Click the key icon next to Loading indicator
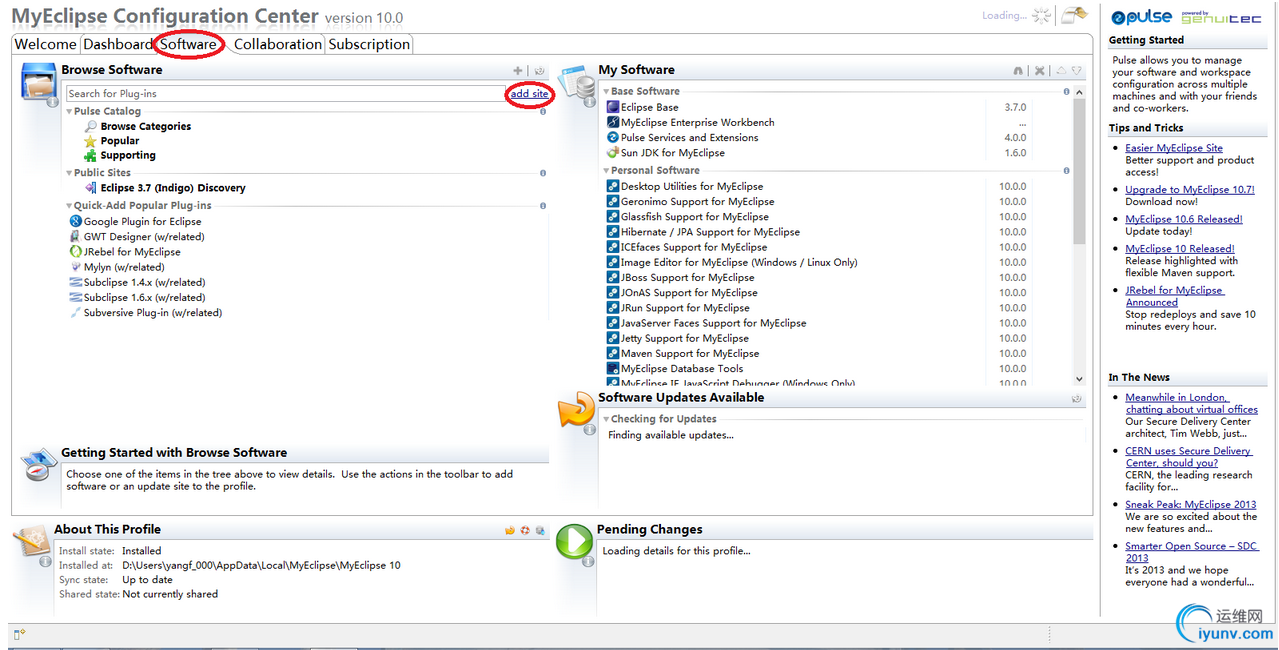Viewport: 1279px width, 650px height. coord(1074,15)
